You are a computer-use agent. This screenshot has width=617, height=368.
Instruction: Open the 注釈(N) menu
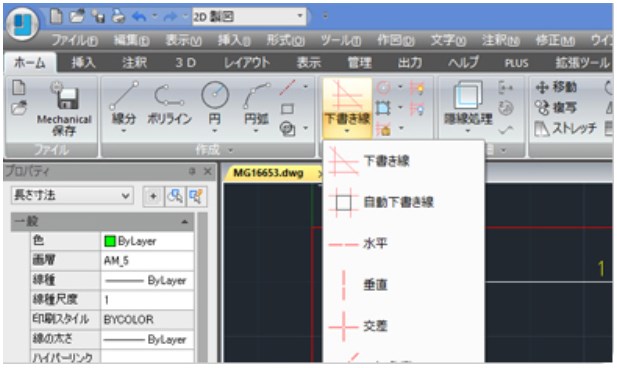501,40
